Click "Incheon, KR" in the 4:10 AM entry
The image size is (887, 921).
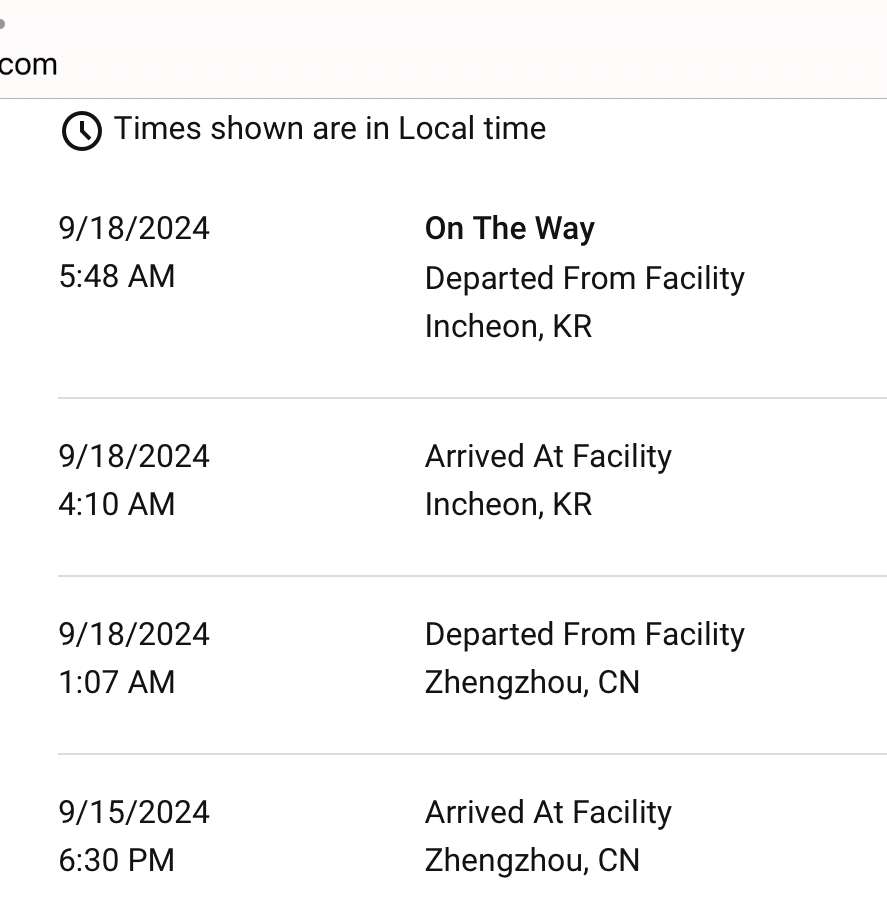[x=508, y=505]
